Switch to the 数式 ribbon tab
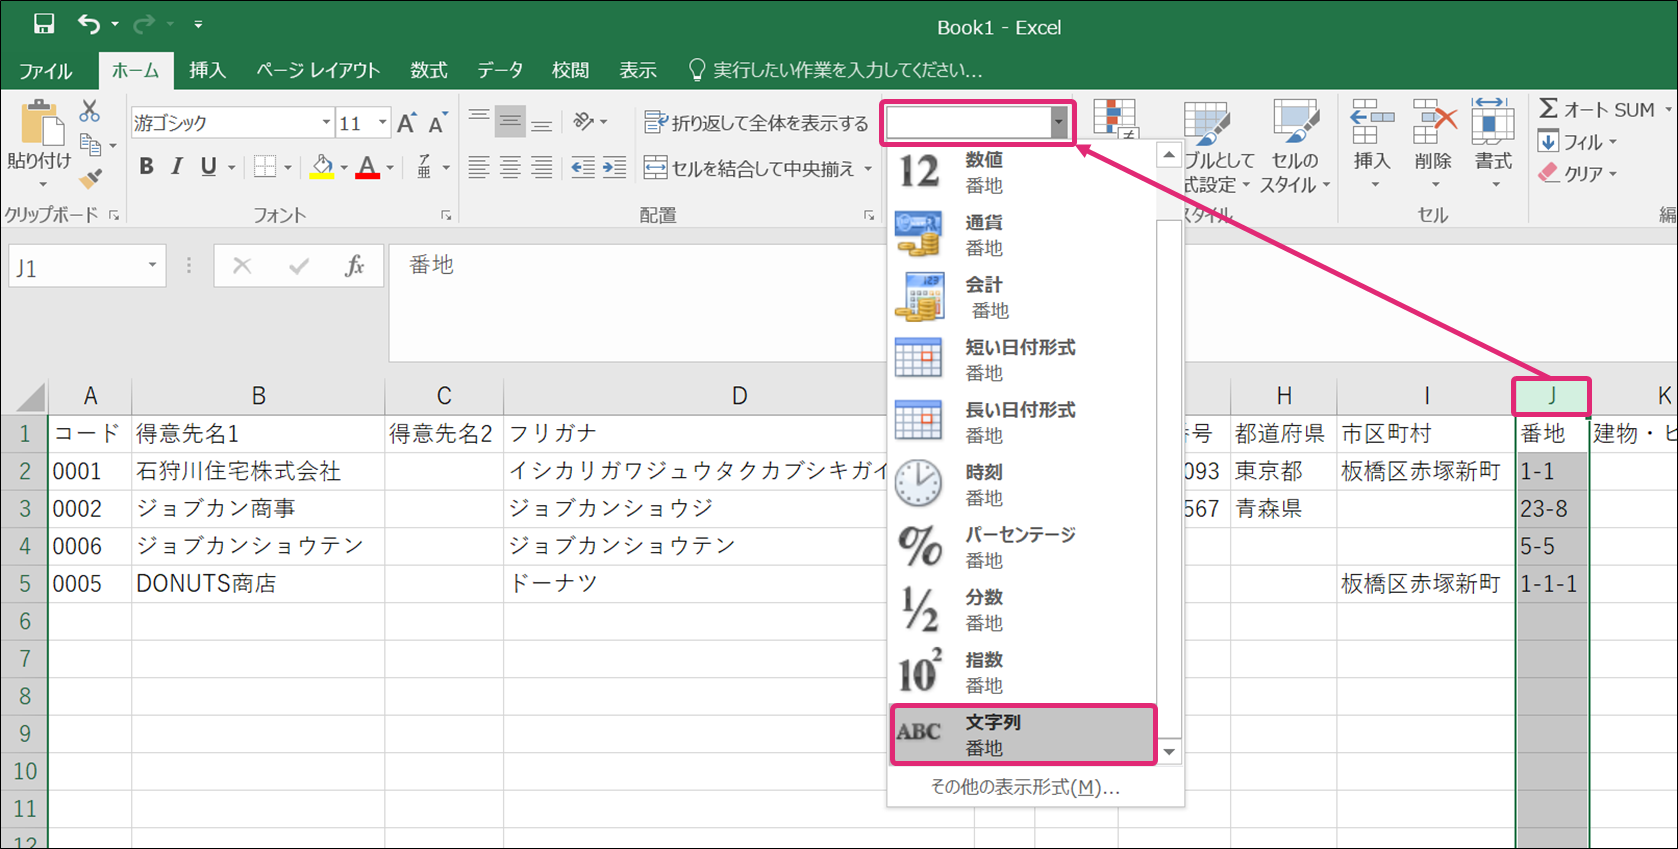1678x849 pixels. (x=428, y=70)
